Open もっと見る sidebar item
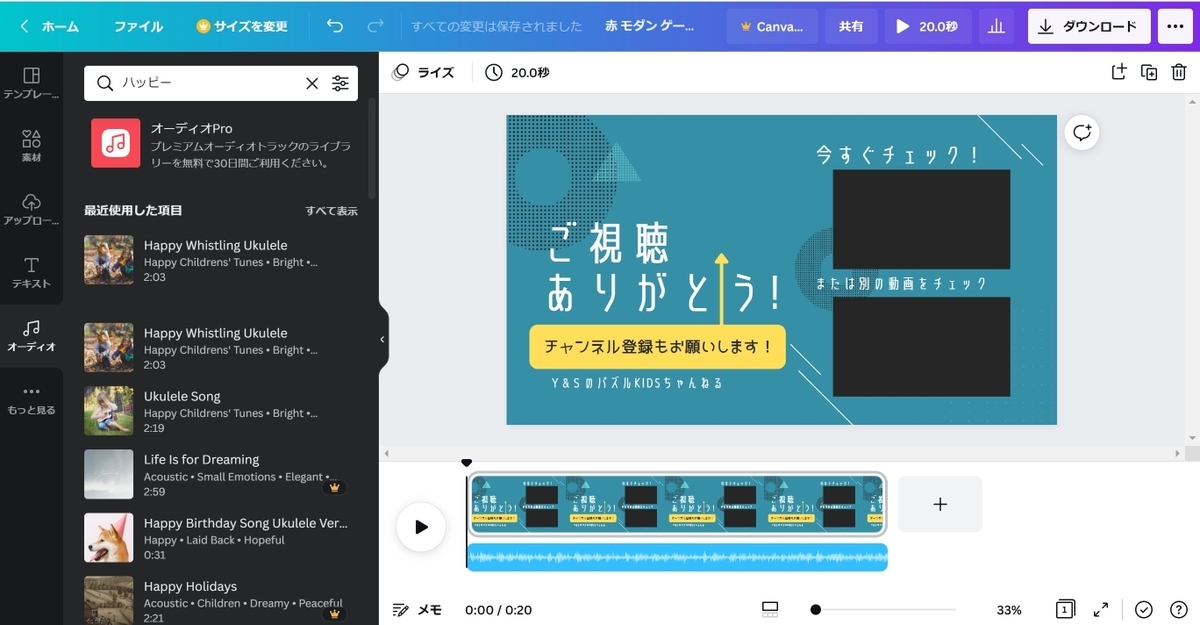1200x625 pixels. [x=31, y=400]
